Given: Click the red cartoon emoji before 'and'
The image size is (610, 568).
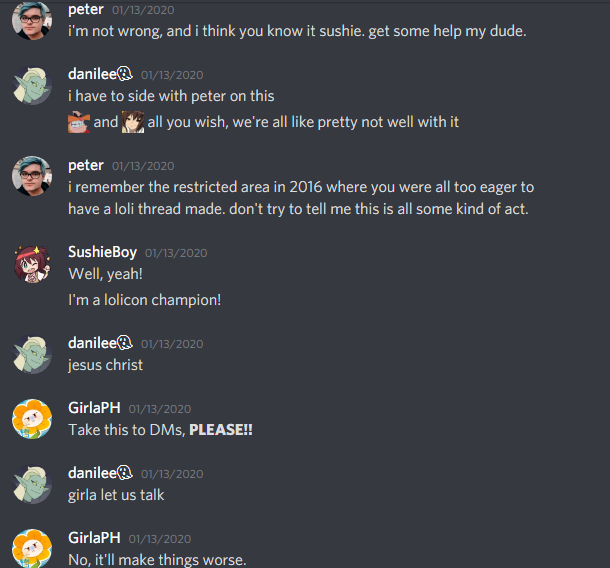Looking at the screenshot, I should click(x=79, y=122).
